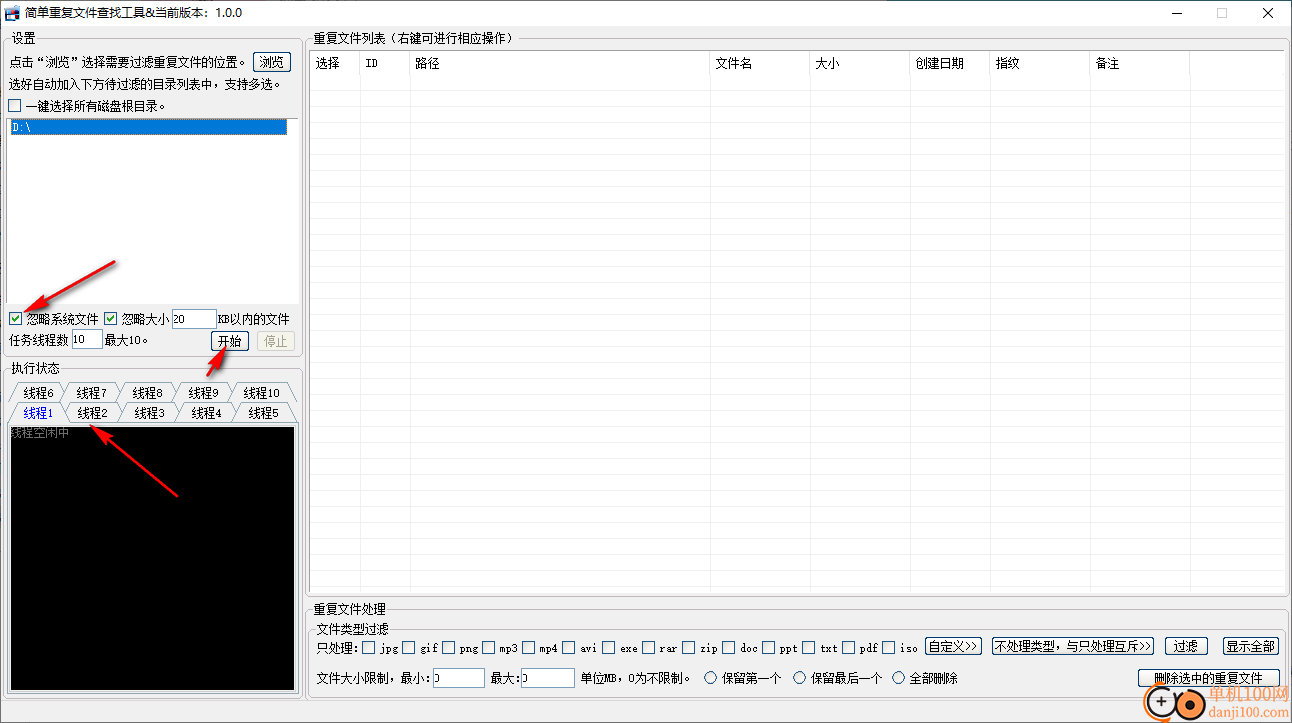Check the pdf file type checkbox
Viewport: 1292px width, 723px height.
849,647
